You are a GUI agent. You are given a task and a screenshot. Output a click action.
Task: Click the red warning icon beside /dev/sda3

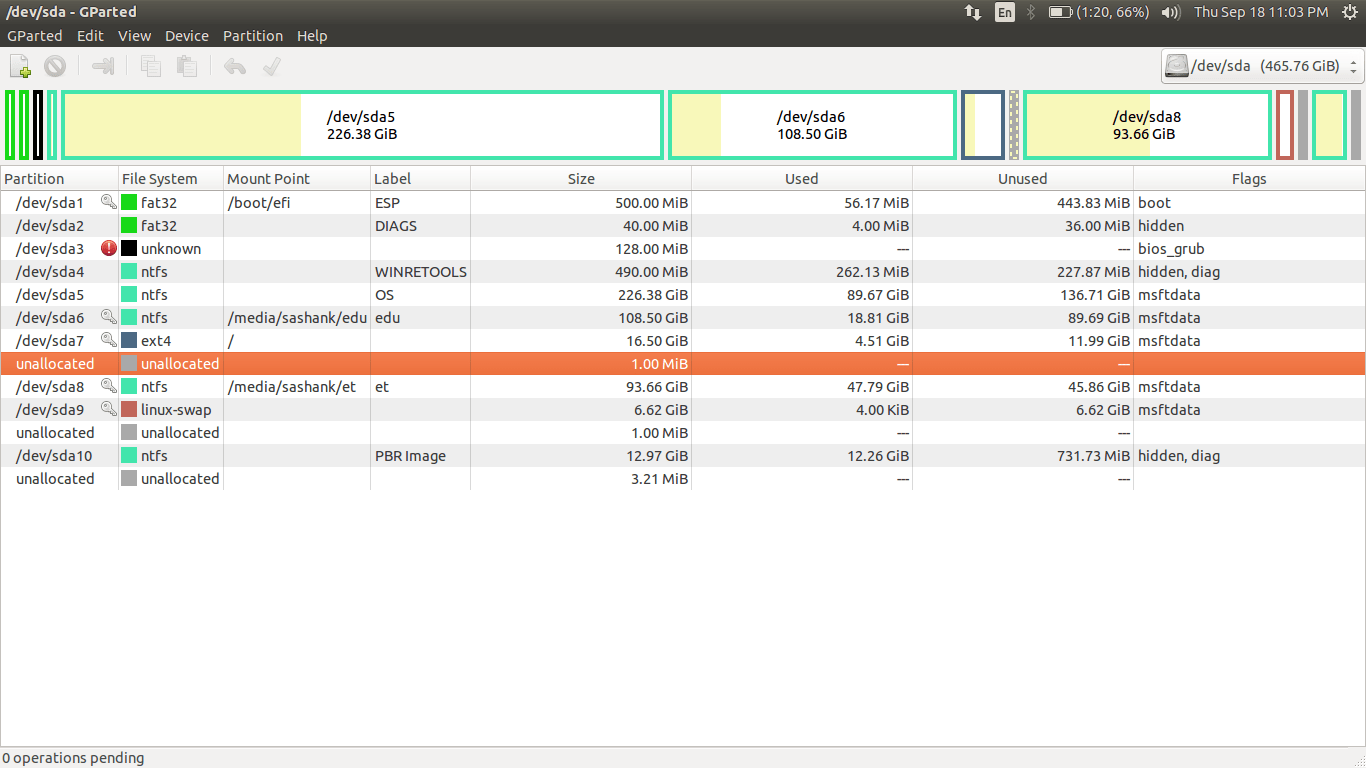click(x=109, y=248)
